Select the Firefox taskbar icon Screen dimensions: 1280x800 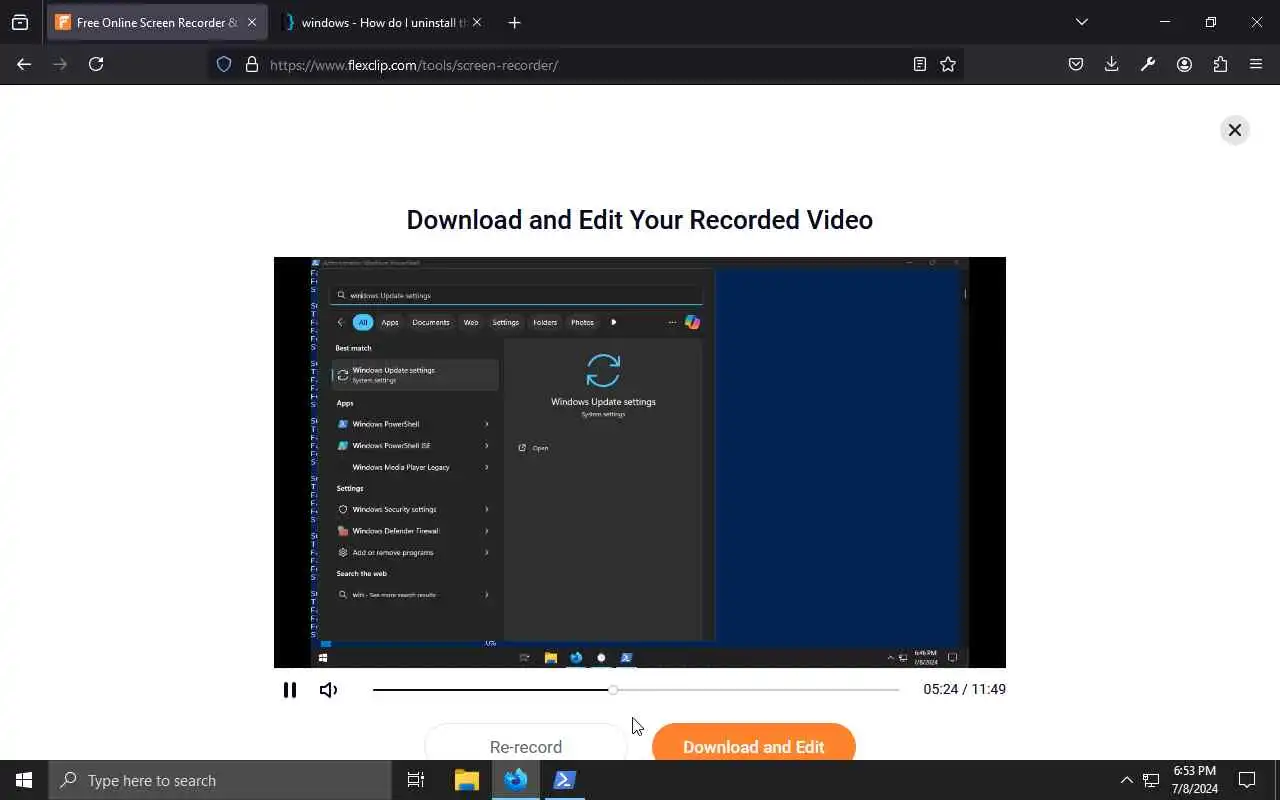click(x=516, y=780)
